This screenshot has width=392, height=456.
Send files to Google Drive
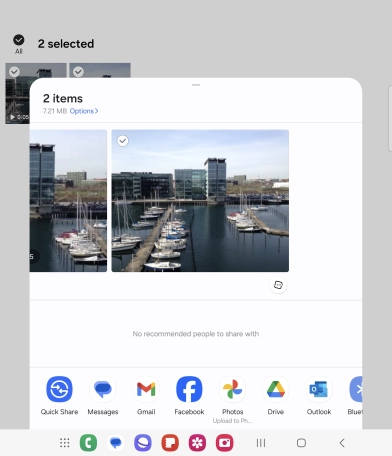pyautogui.click(x=276, y=389)
